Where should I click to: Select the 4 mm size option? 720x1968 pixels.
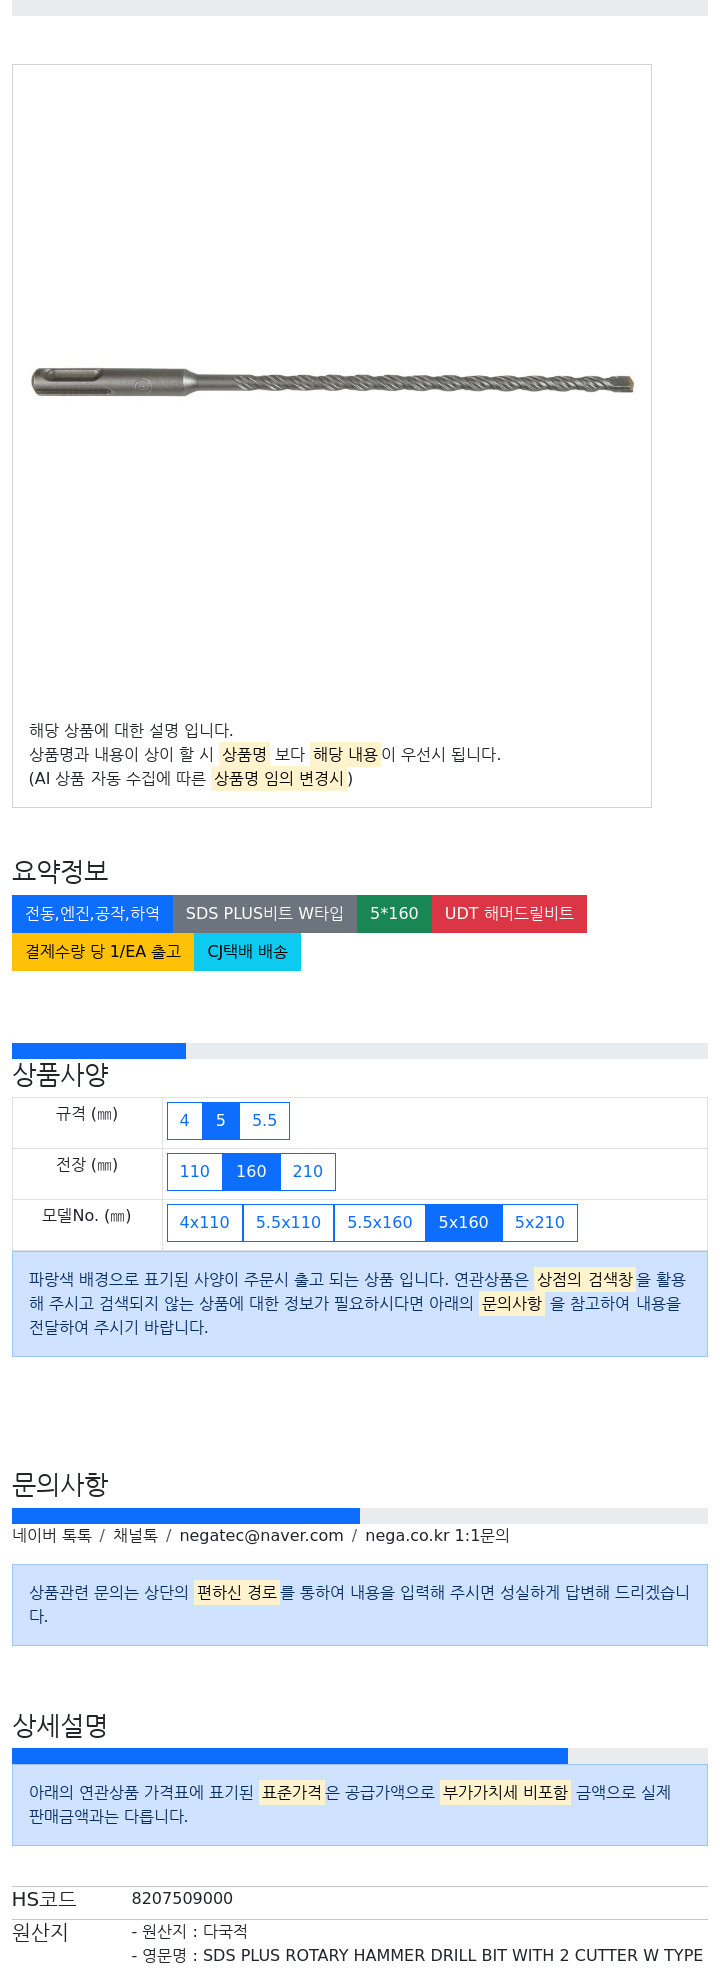184,1121
